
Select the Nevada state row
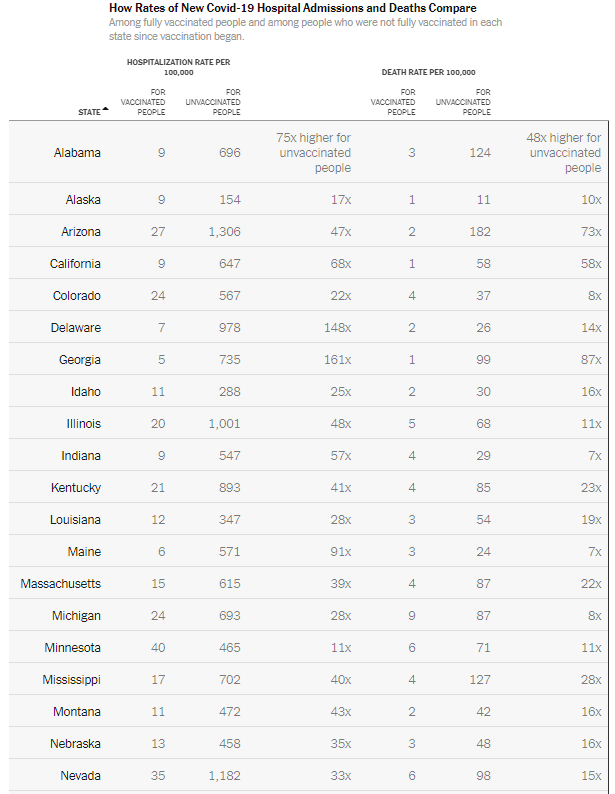tap(308, 775)
